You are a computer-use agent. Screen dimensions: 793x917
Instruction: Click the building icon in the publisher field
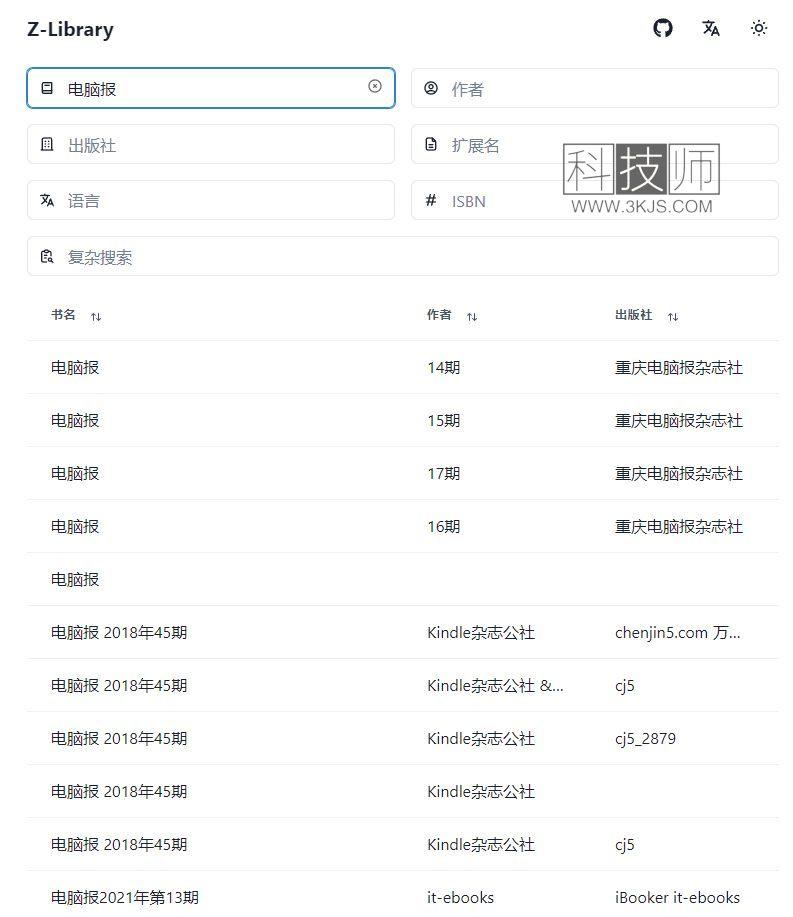click(x=47, y=144)
